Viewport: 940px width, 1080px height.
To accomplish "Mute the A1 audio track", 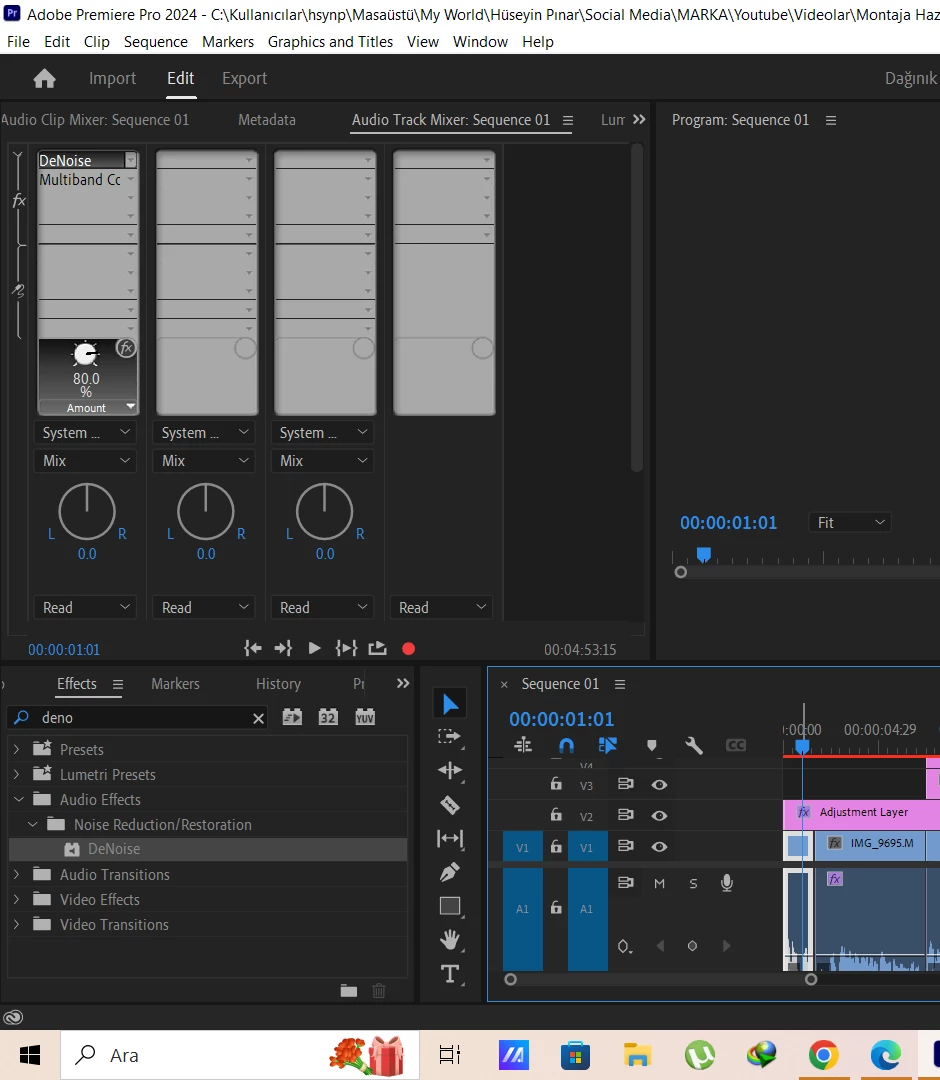I will tap(659, 883).
